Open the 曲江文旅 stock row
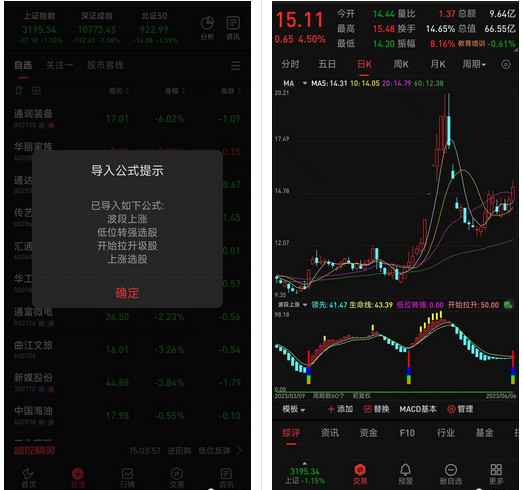Image resolution: width=523 pixels, height=490 pixels. [127, 350]
